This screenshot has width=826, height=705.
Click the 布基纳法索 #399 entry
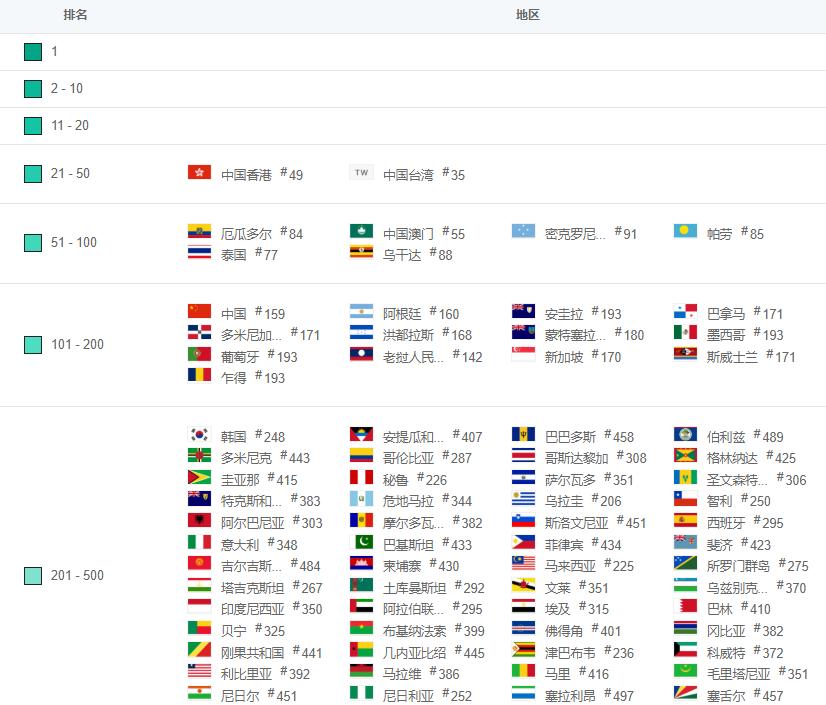tap(417, 629)
